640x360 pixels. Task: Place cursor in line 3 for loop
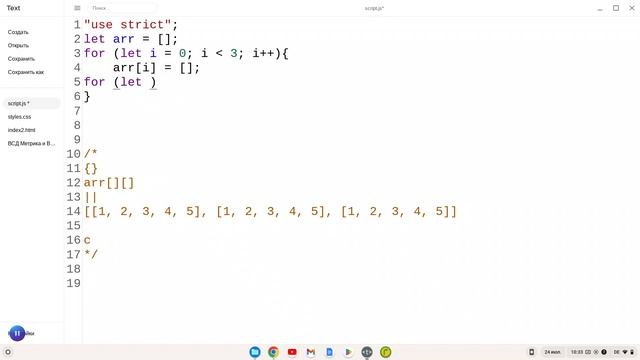[x=186, y=53]
